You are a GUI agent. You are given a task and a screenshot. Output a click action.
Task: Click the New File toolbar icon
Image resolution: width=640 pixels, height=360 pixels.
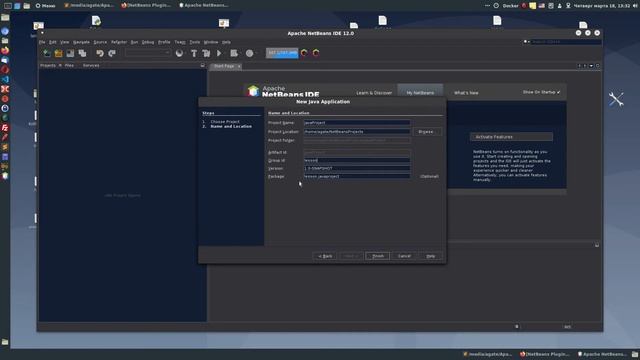click(47, 53)
